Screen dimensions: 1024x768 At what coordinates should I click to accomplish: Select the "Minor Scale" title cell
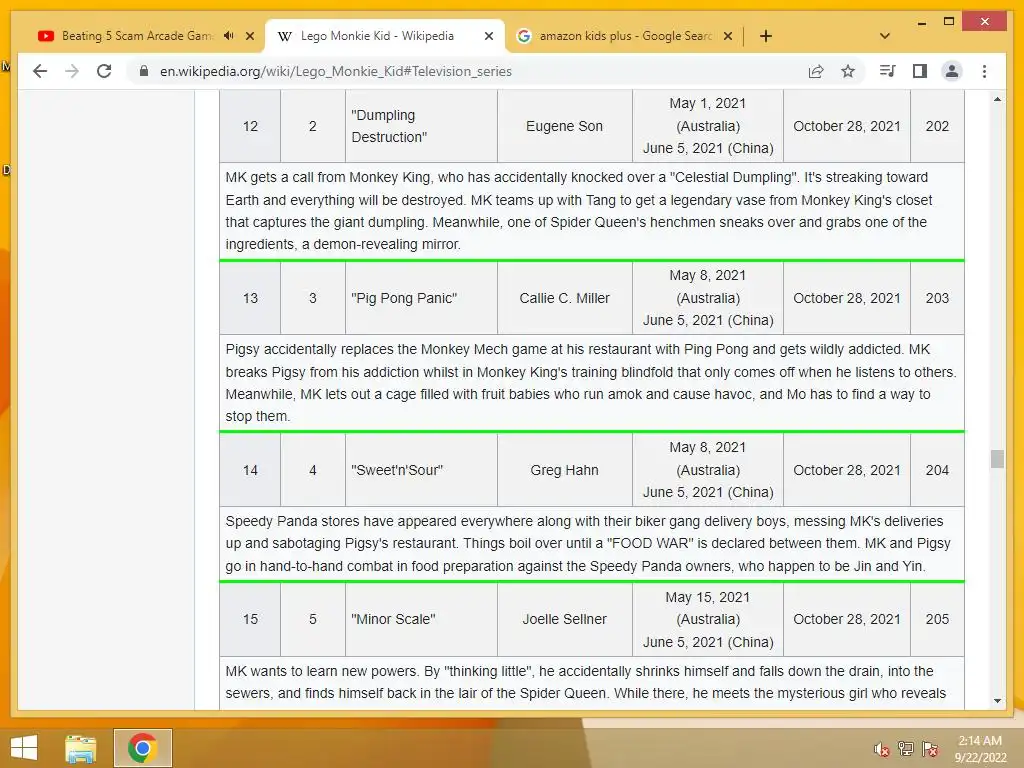[x=421, y=619]
